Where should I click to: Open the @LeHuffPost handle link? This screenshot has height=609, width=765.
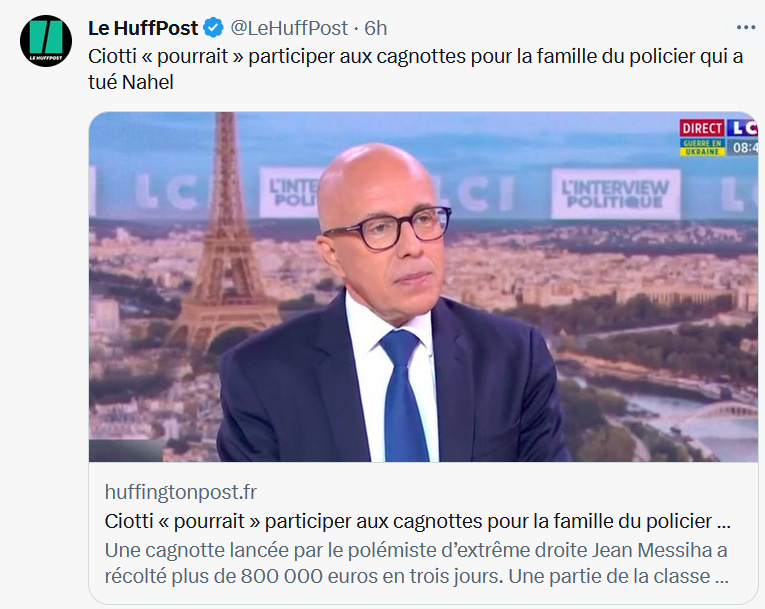point(289,28)
